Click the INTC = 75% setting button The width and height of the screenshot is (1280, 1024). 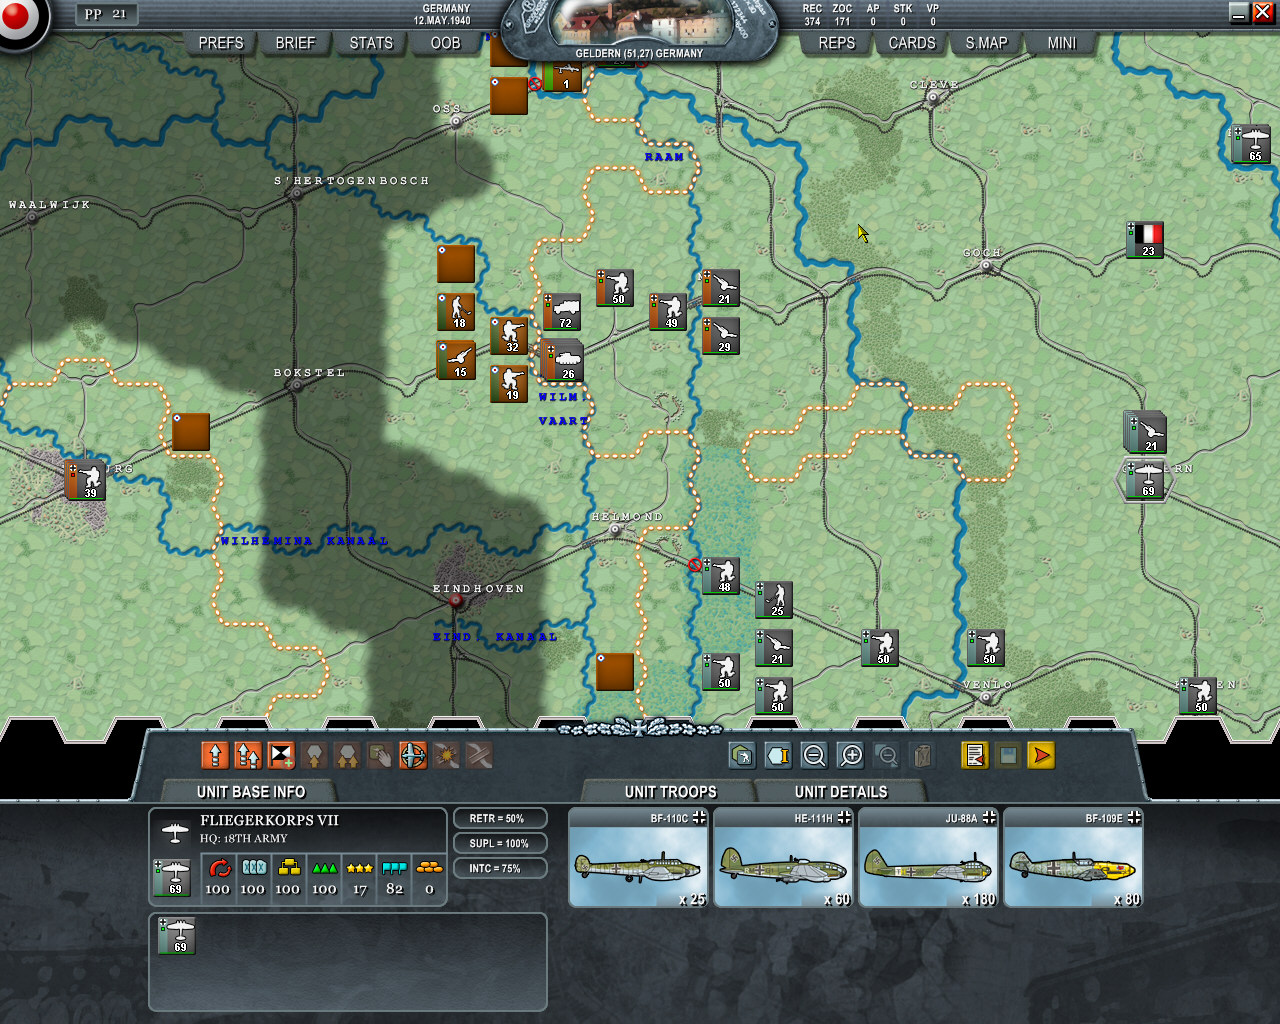(500, 868)
